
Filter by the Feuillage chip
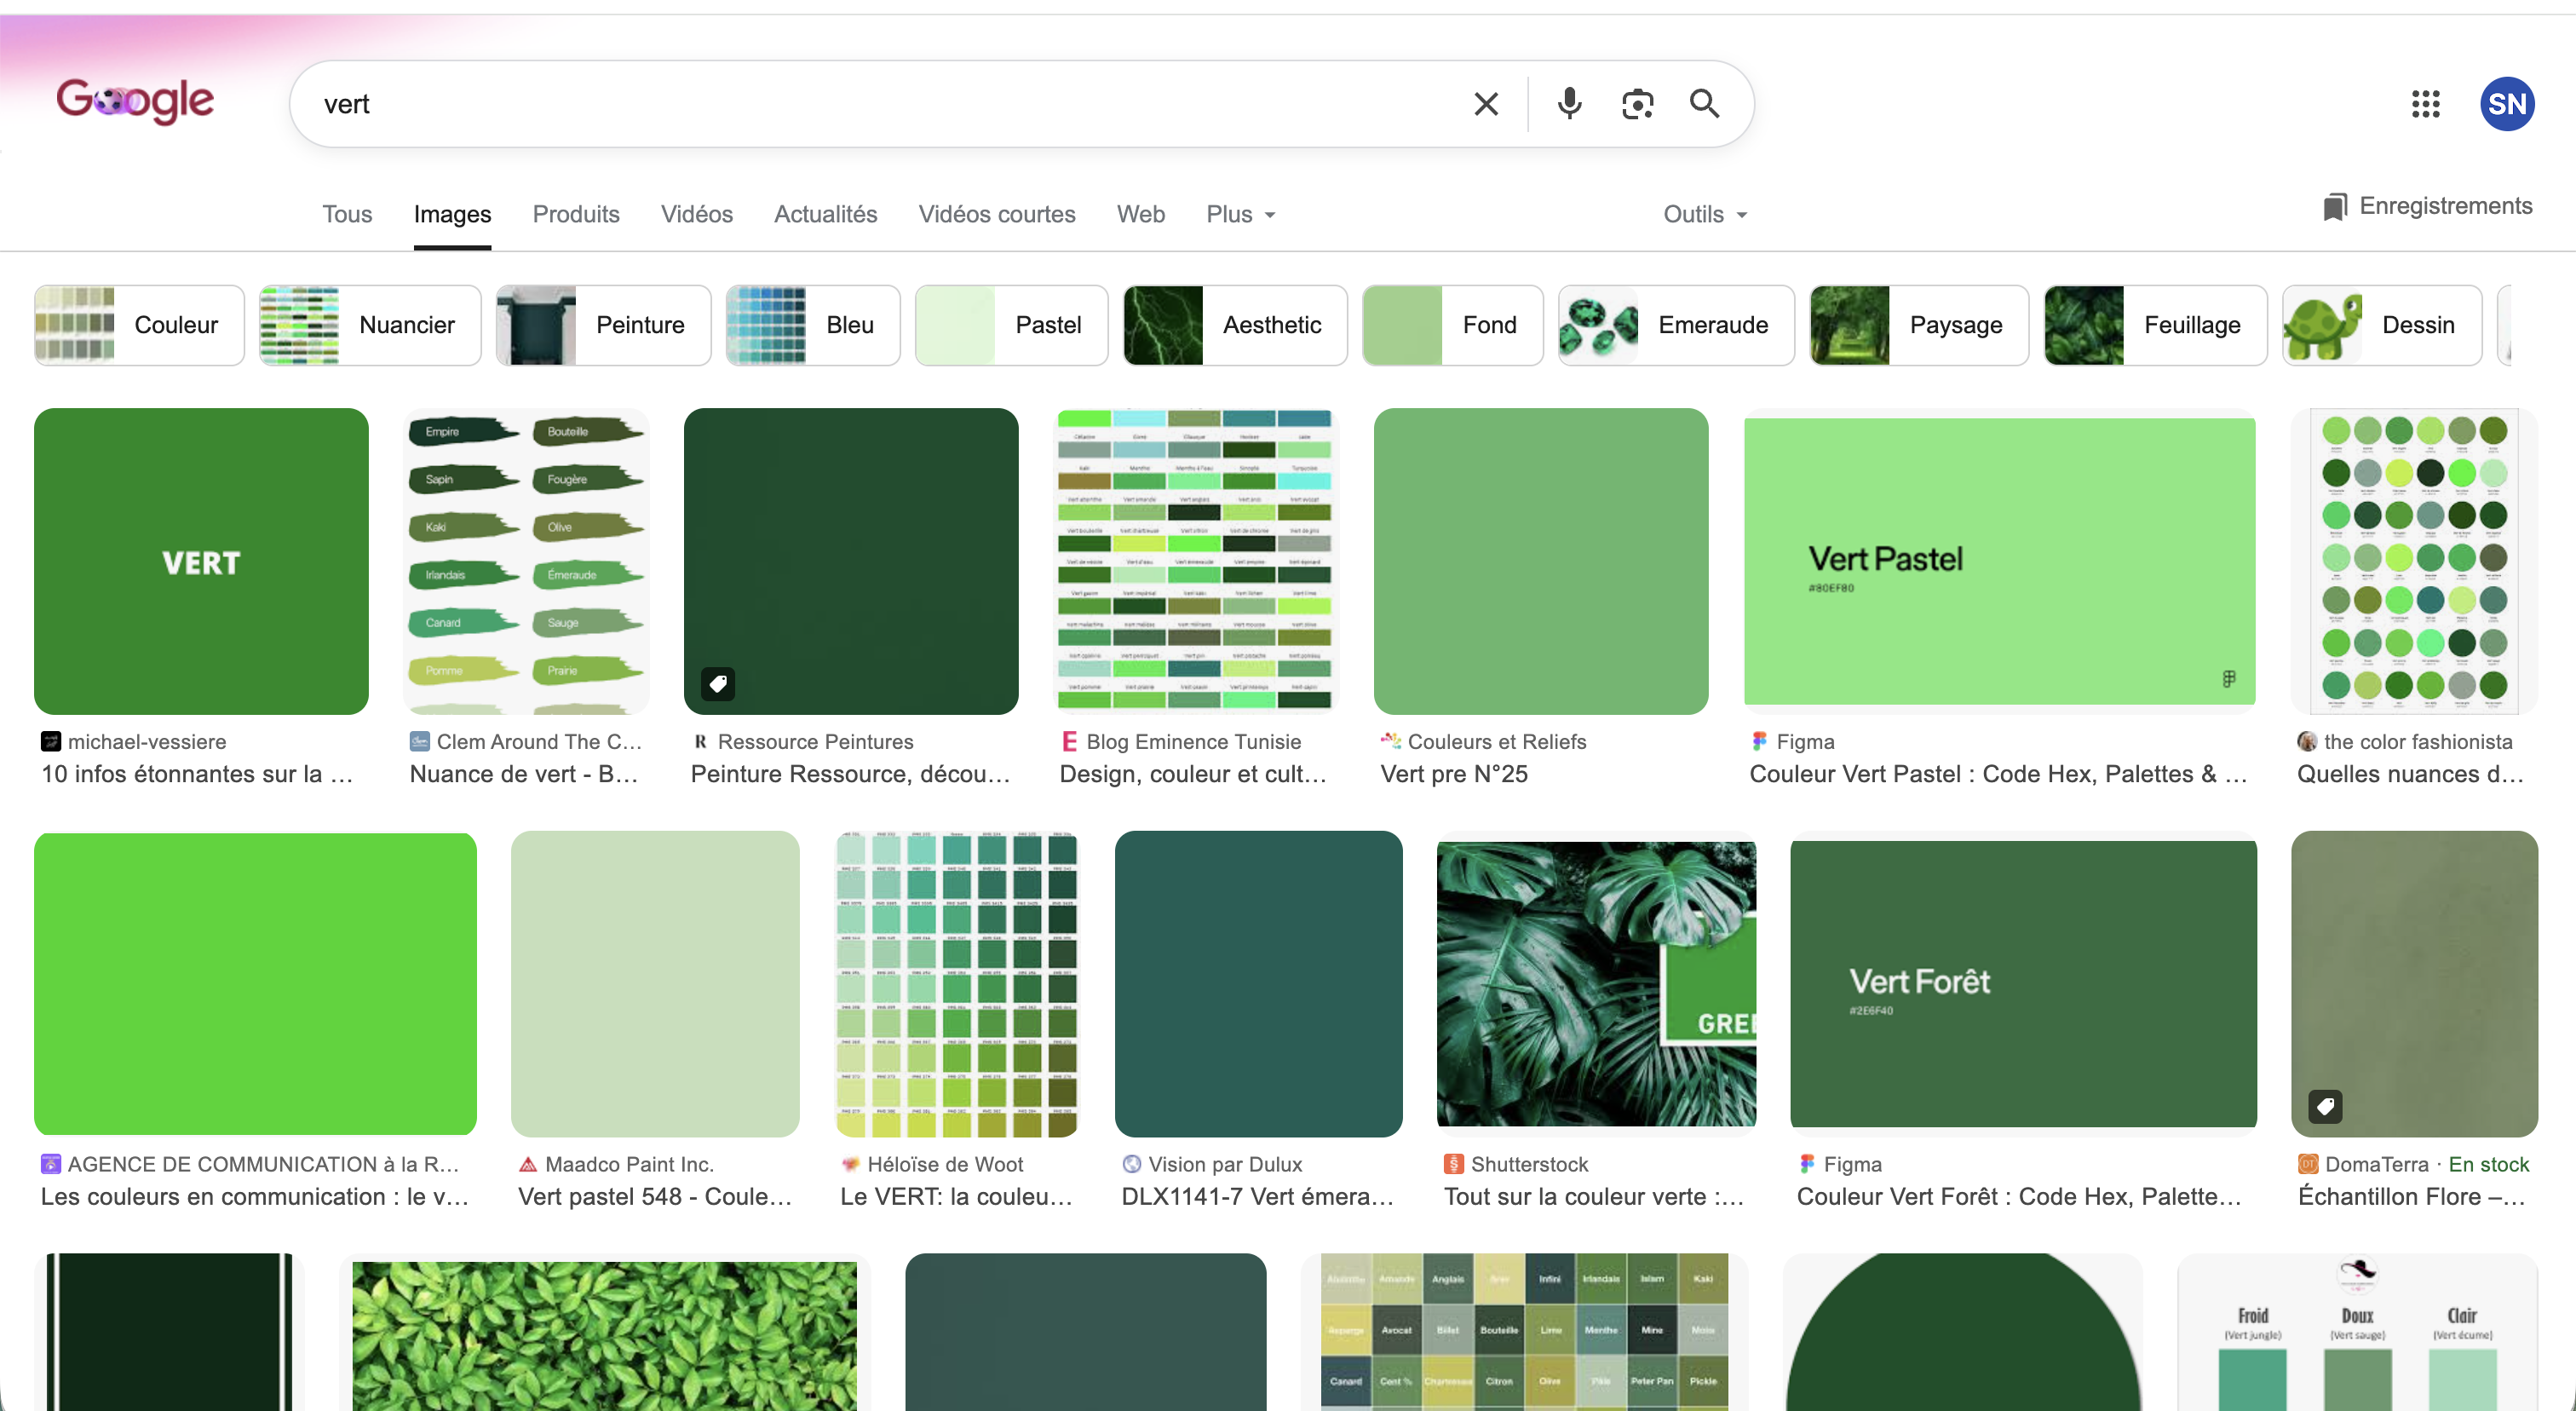(x=2155, y=325)
